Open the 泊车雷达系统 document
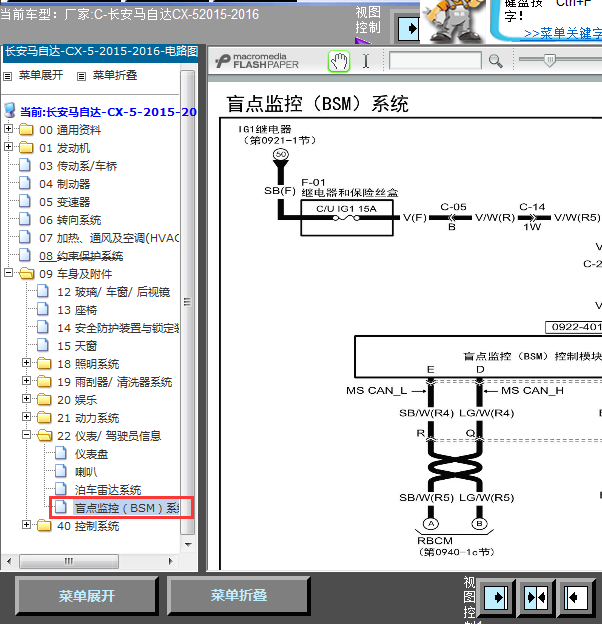 coord(108,490)
